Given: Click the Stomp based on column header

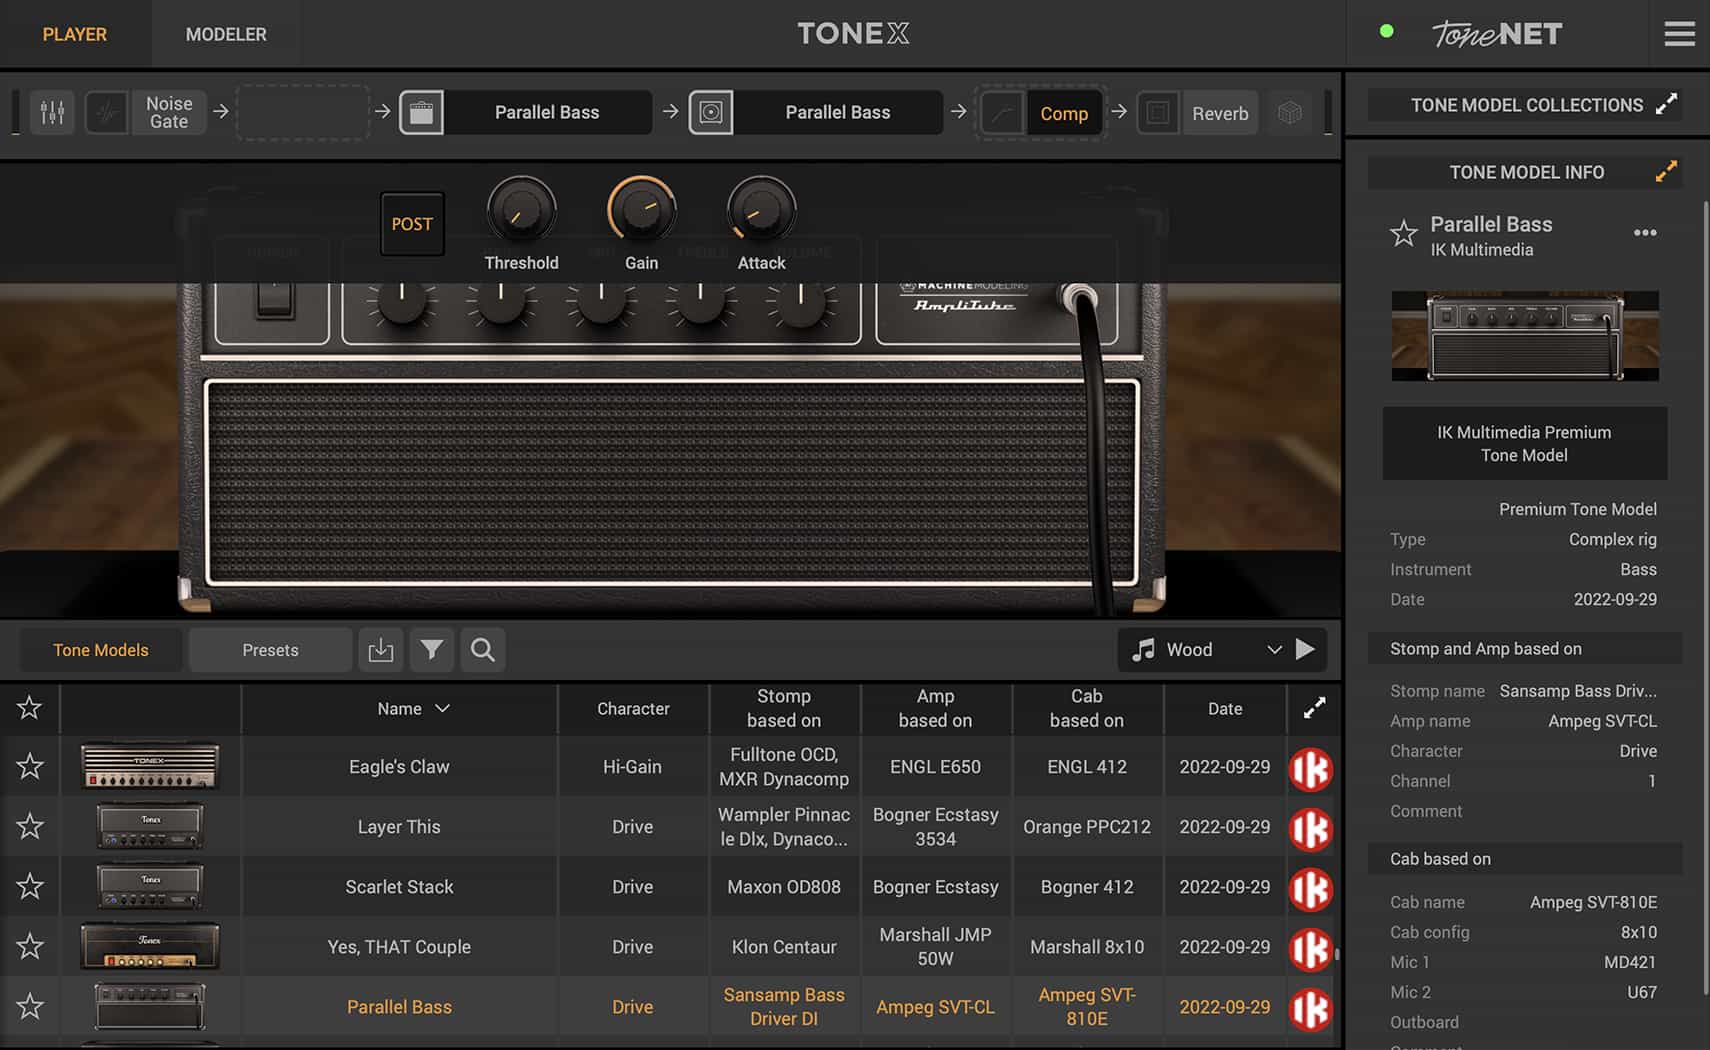Looking at the screenshot, I should (x=784, y=708).
